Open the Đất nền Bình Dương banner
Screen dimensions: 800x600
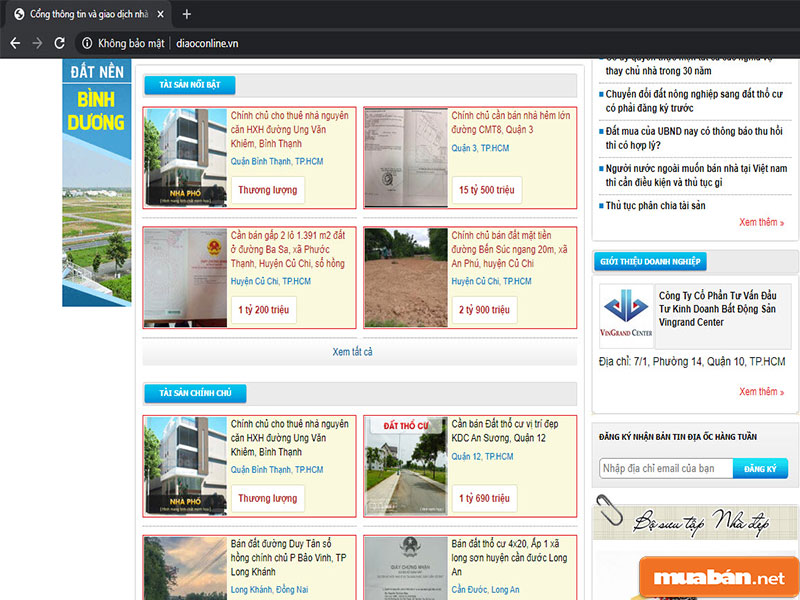click(97, 183)
